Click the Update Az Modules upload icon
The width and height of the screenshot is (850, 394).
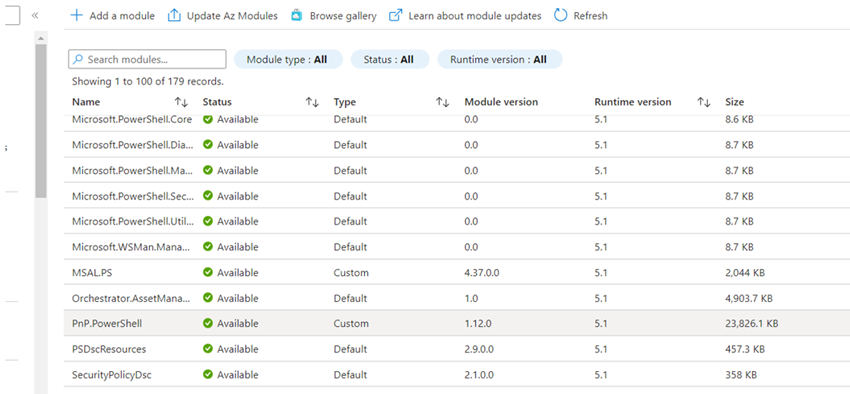[173, 16]
